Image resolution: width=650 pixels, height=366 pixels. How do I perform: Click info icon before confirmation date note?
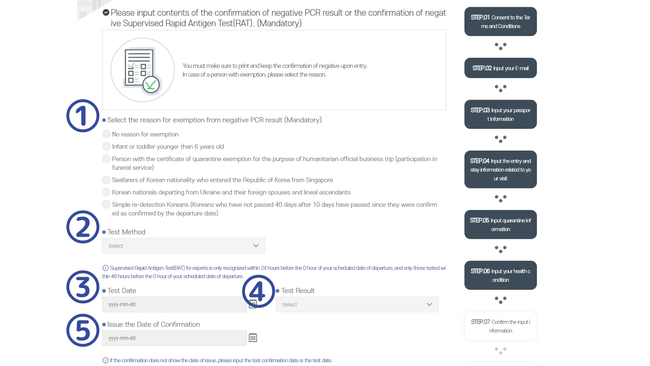(x=105, y=361)
